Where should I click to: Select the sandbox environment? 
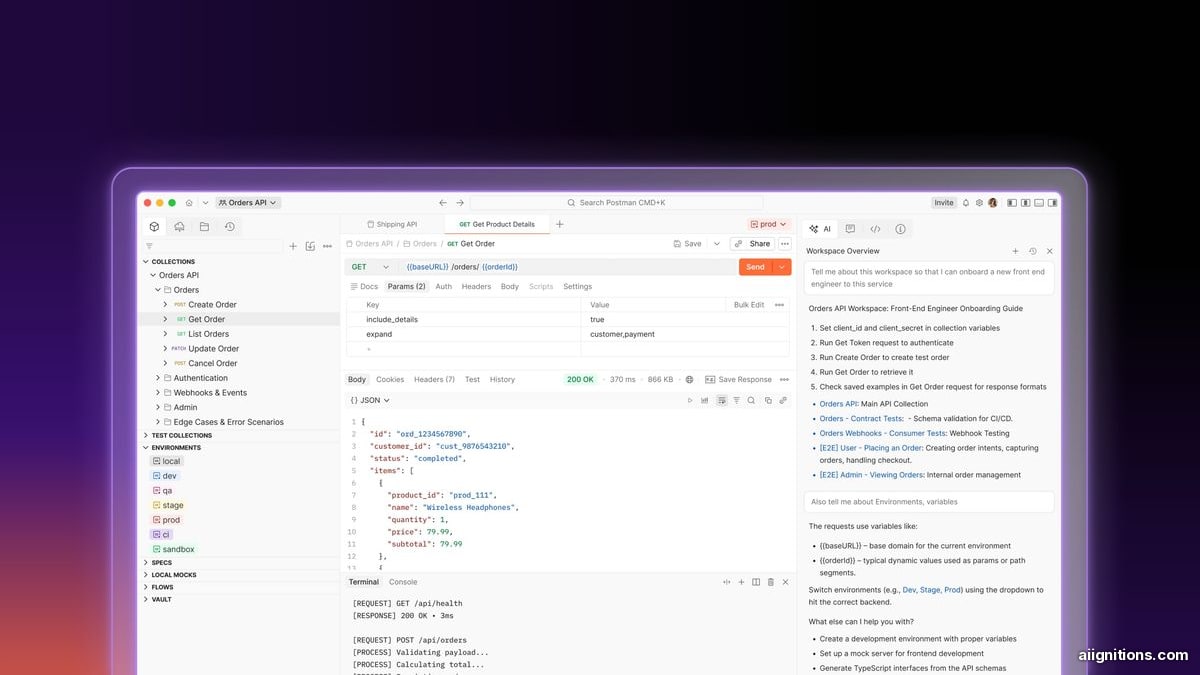(173, 549)
